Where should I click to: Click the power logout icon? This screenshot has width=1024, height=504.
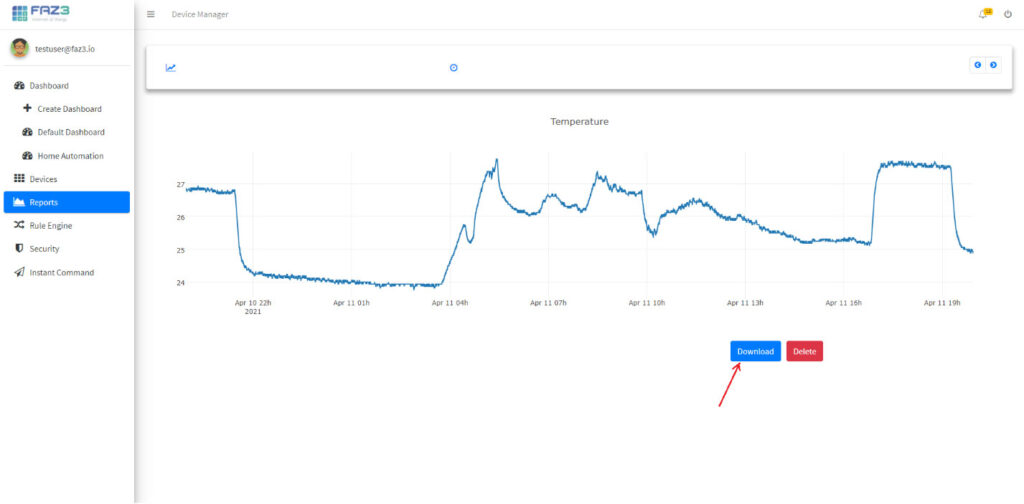pyautogui.click(x=1007, y=14)
